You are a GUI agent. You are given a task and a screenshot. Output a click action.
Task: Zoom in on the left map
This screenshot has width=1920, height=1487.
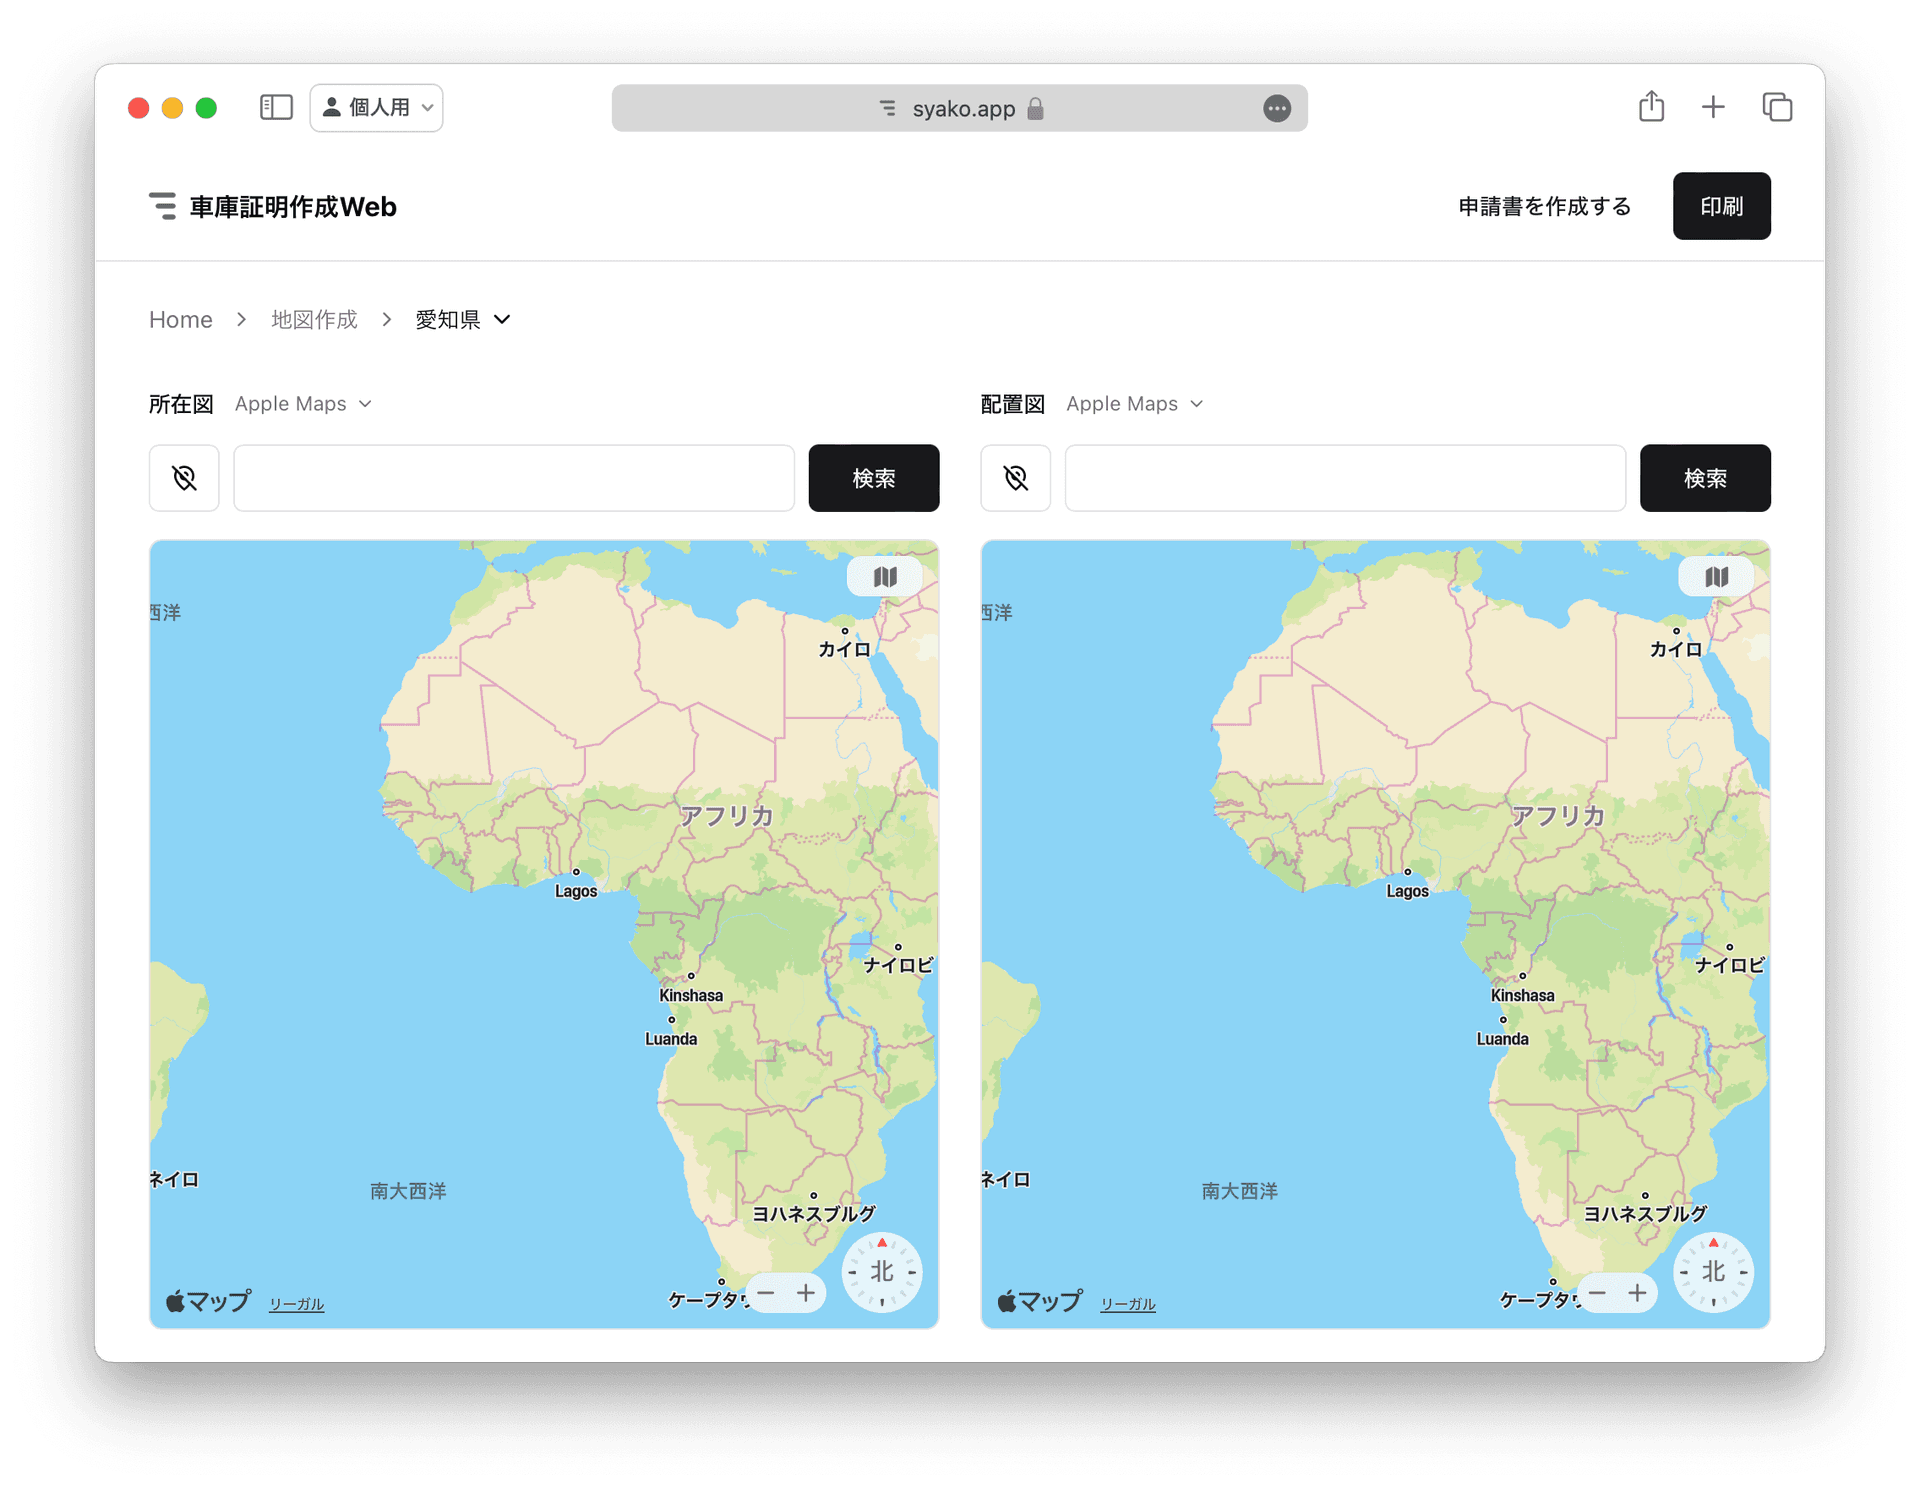point(806,1293)
